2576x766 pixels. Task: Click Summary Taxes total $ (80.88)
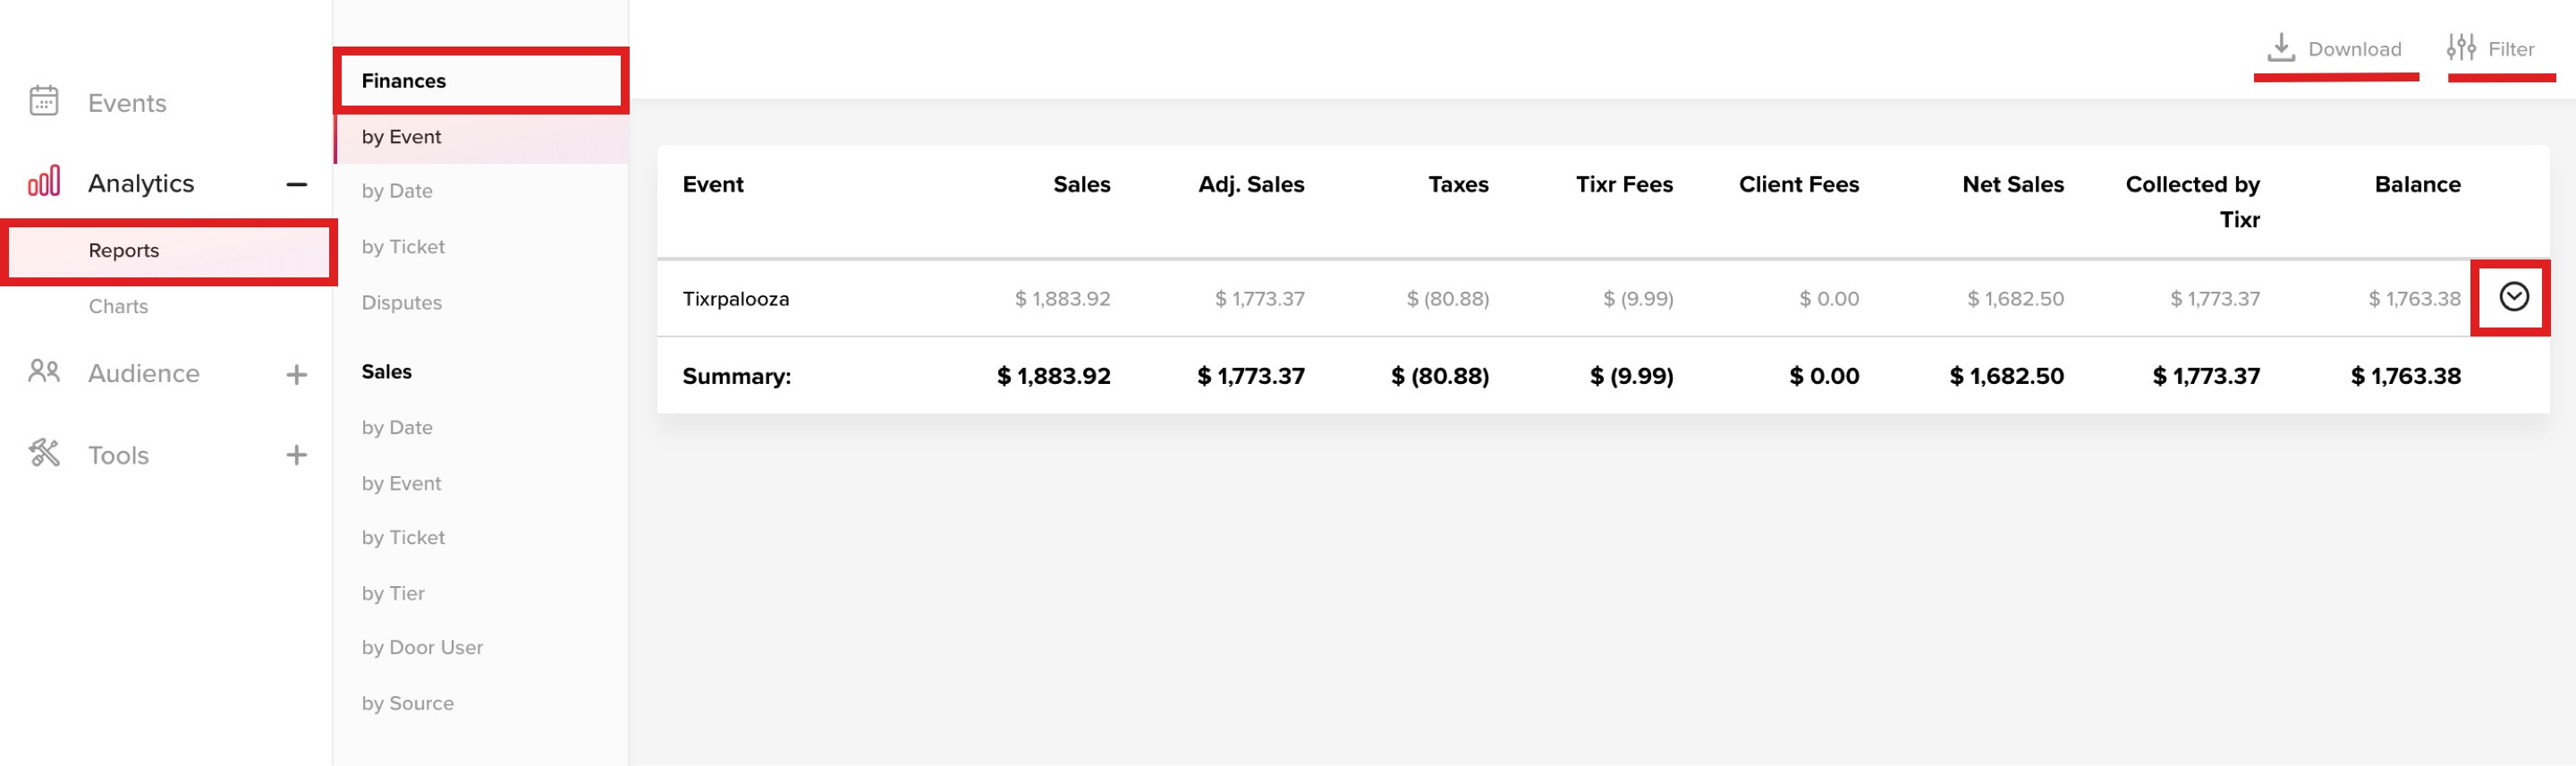tap(1440, 376)
